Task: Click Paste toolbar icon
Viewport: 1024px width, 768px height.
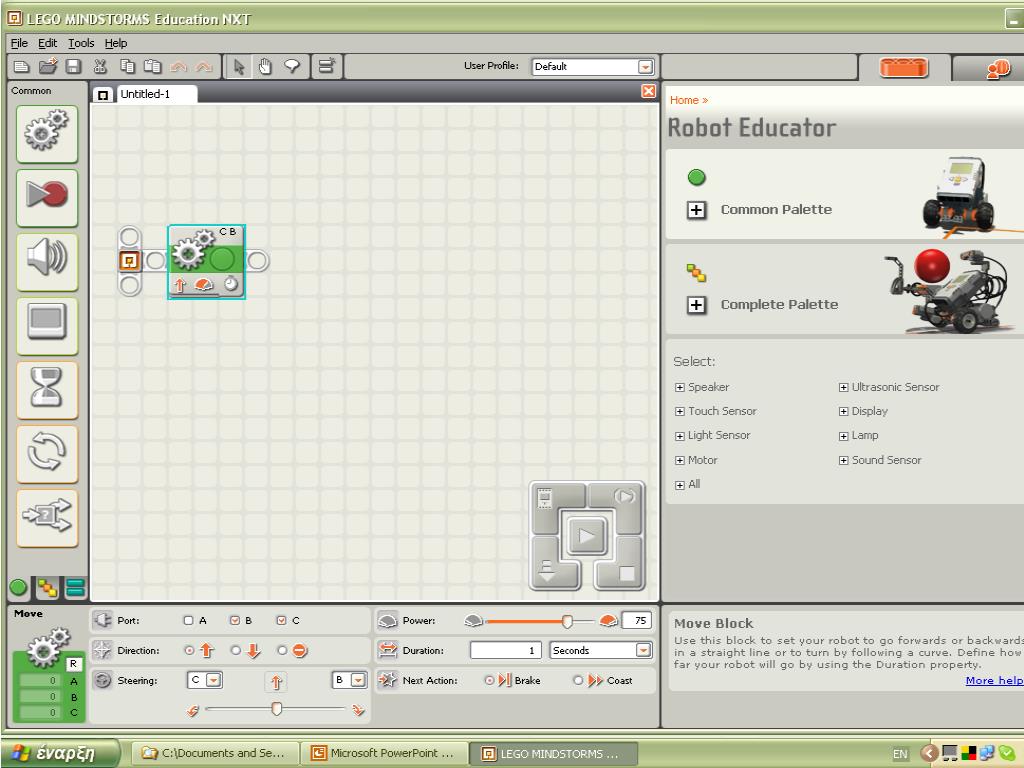Action: 153,67
